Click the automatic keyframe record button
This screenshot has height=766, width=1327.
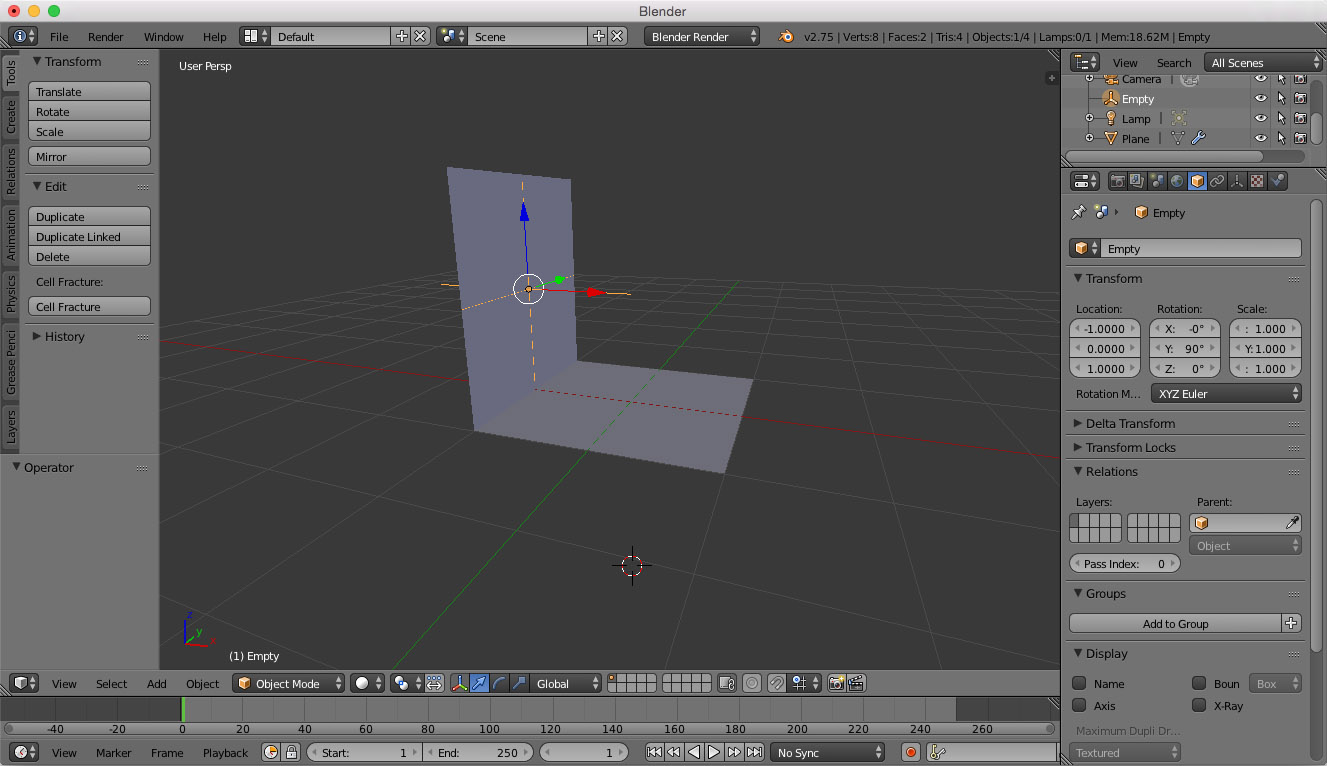[910, 752]
